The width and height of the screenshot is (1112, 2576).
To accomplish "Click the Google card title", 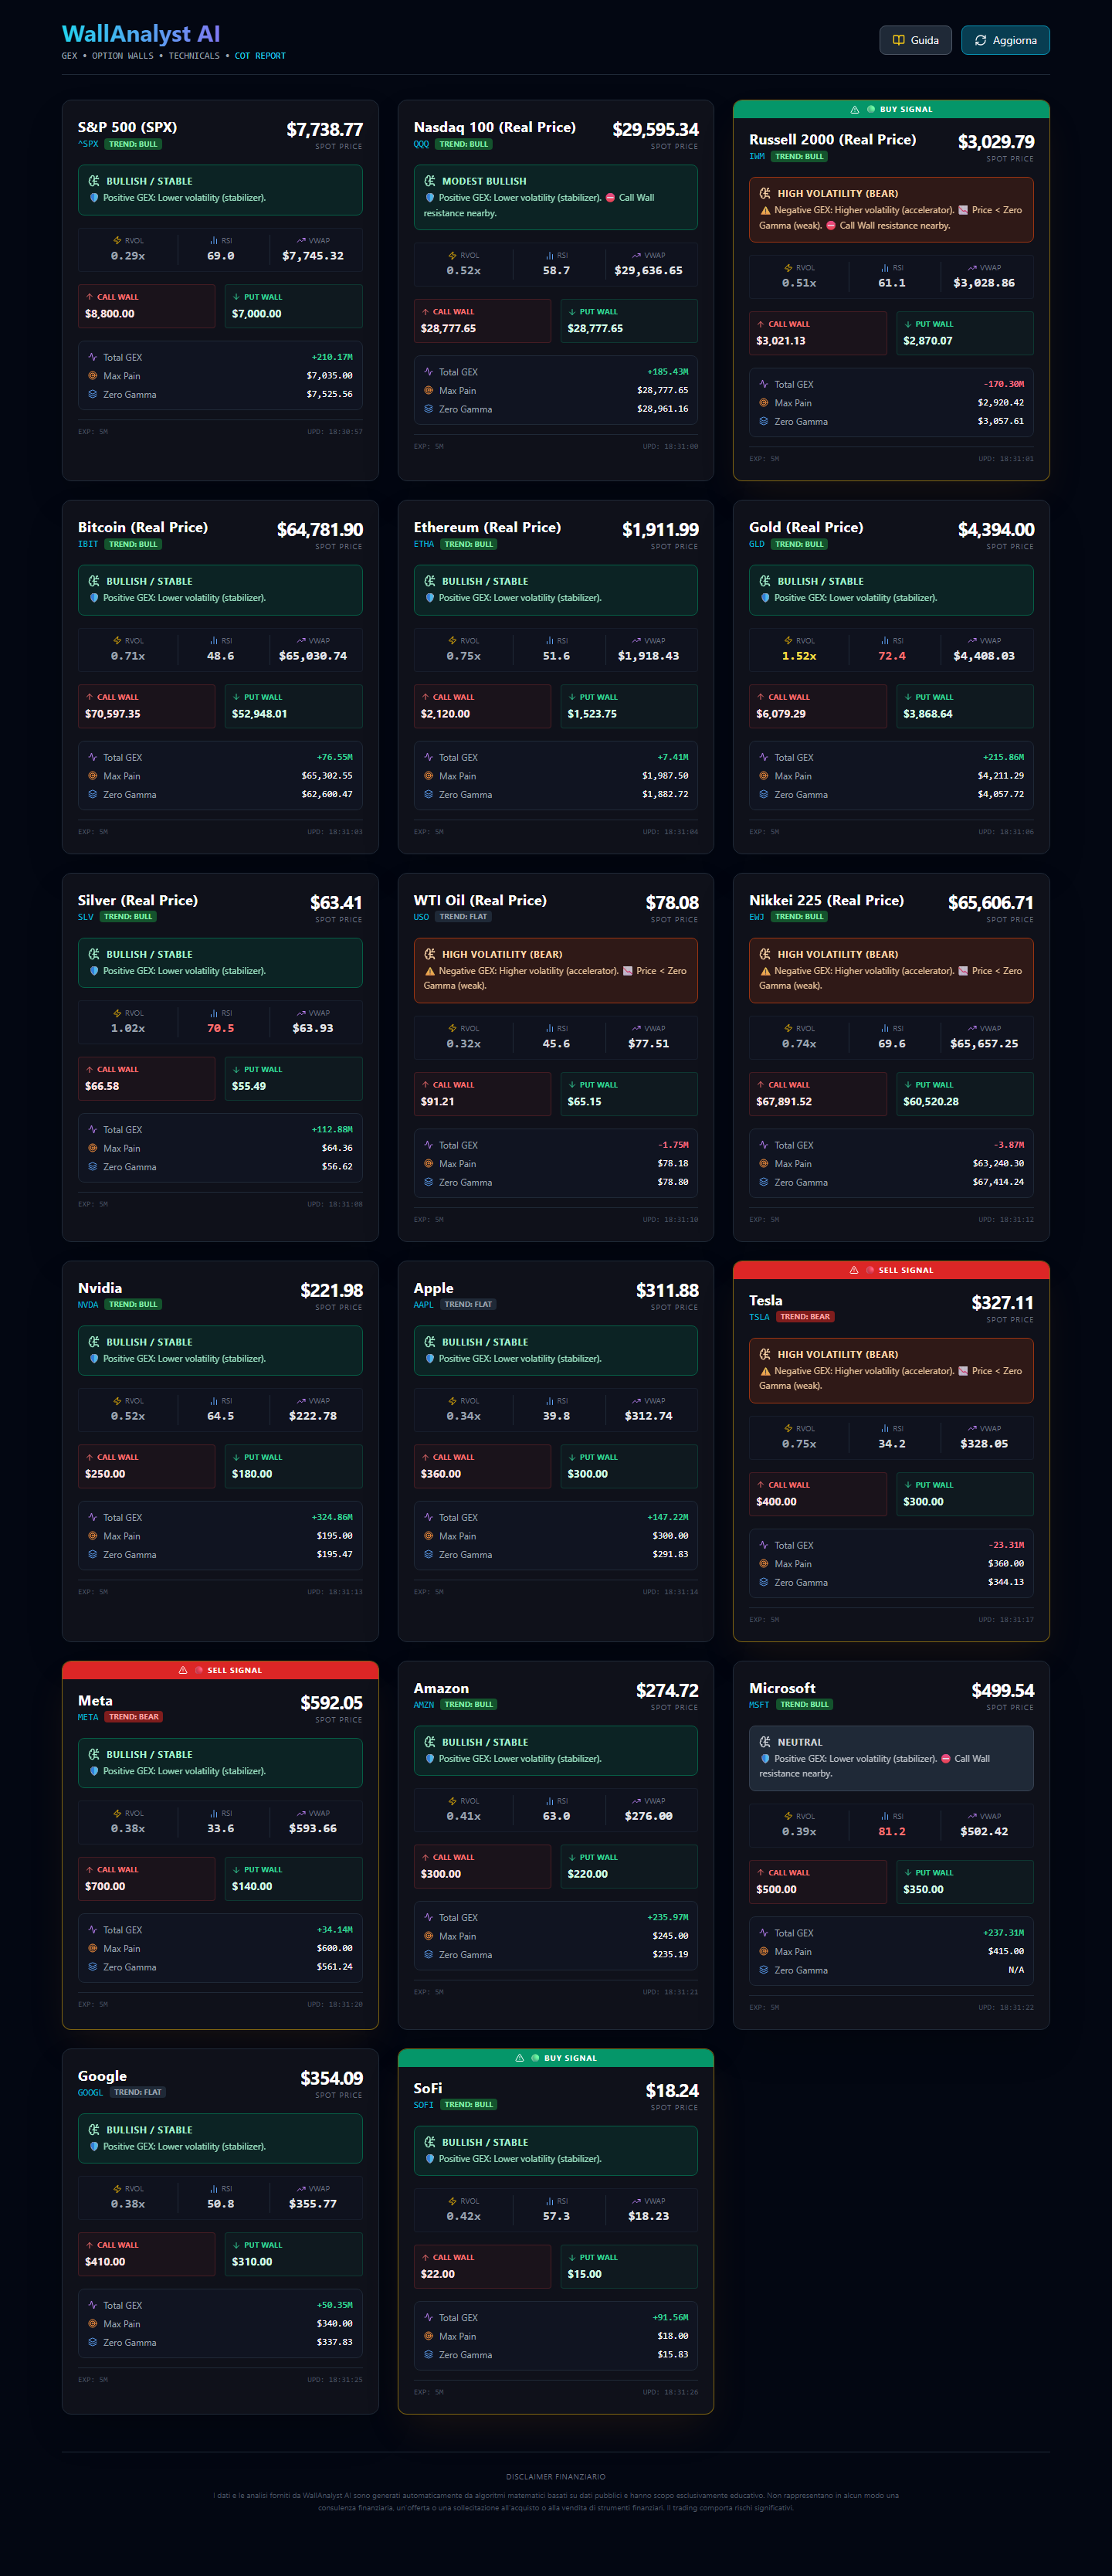I will tap(102, 2076).
